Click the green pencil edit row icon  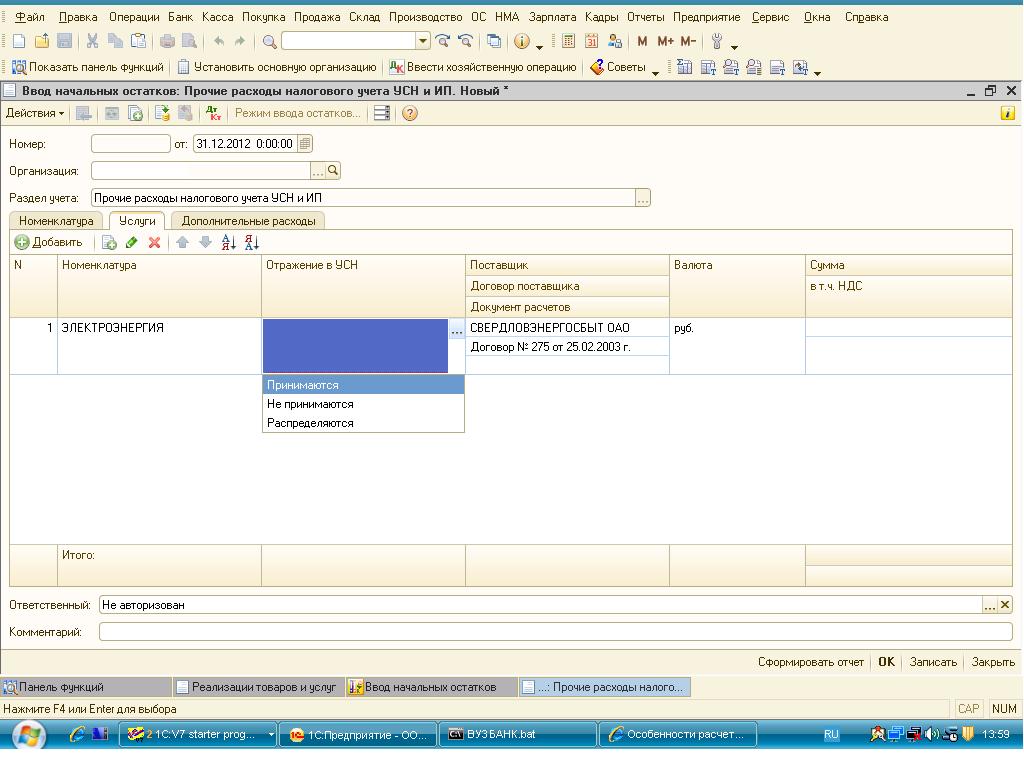click(x=132, y=242)
